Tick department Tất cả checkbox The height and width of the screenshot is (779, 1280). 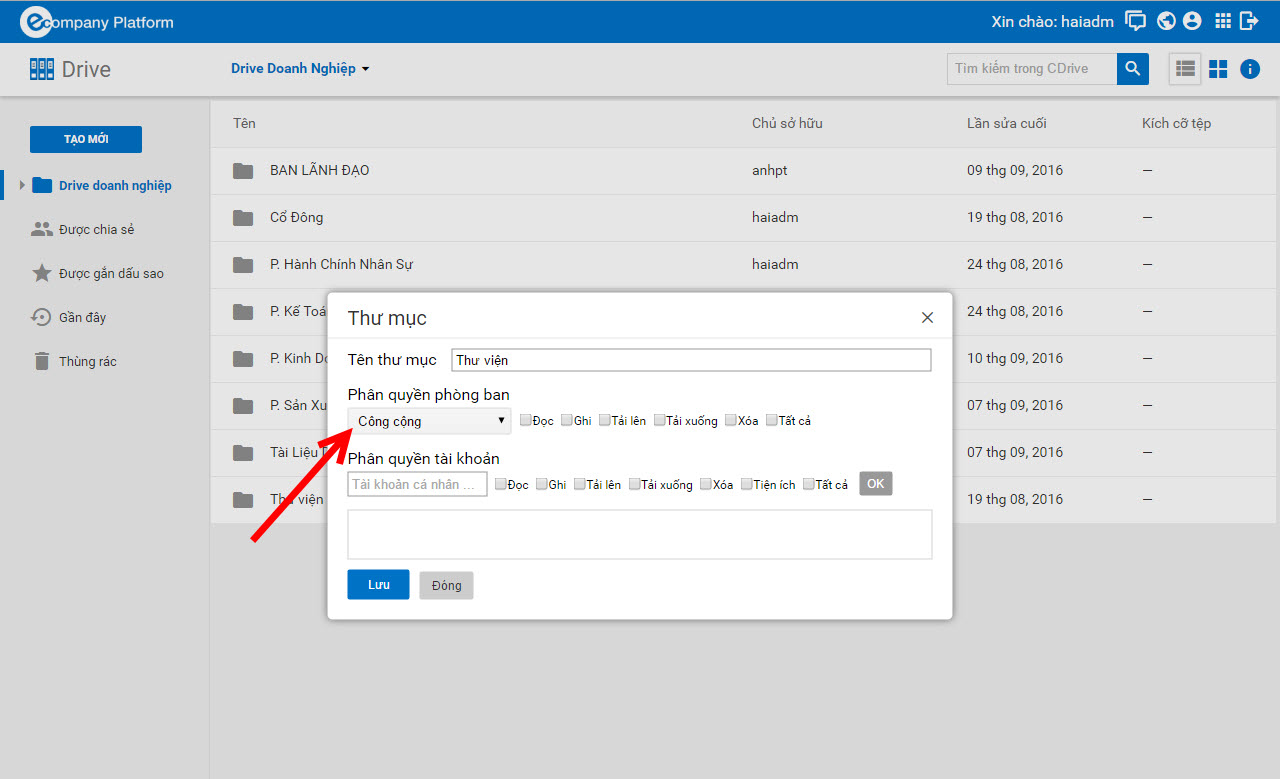(772, 420)
